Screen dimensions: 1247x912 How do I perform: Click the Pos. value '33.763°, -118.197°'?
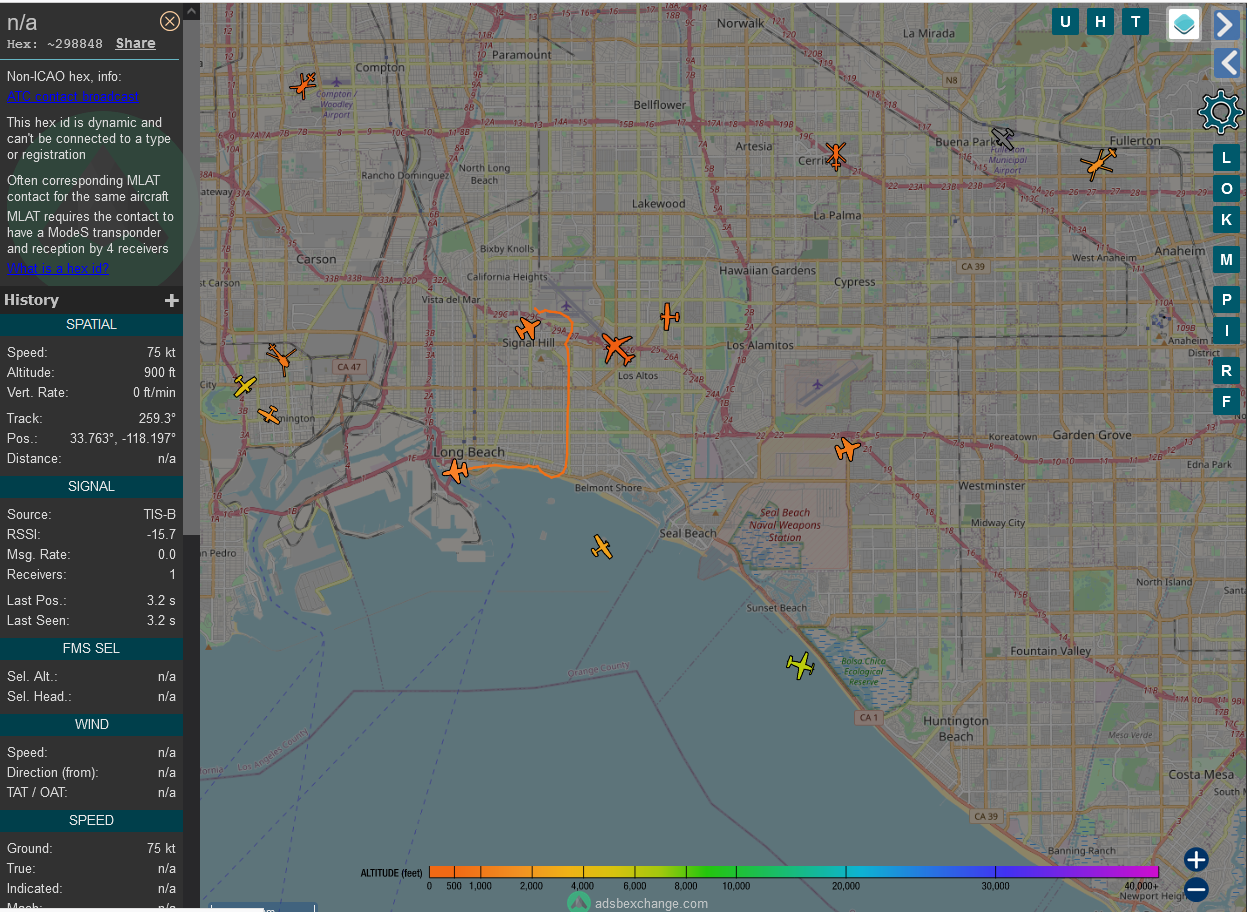[123, 438]
